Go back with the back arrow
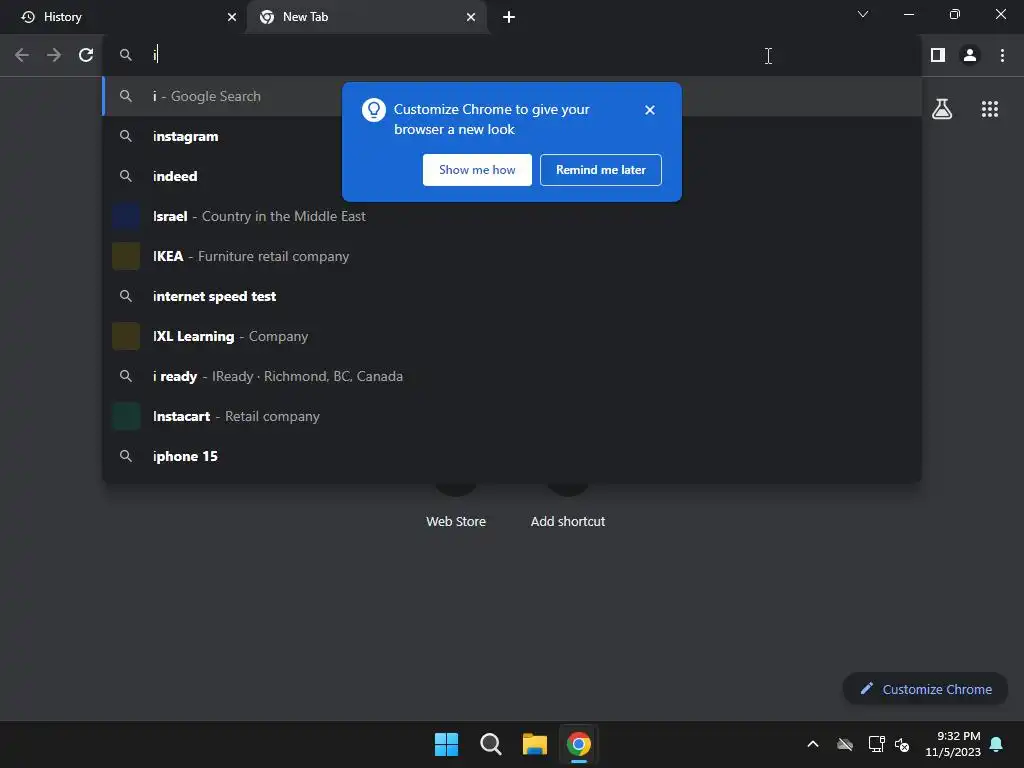Image resolution: width=1024 pixels, height=768 pixels. click(x=22, y=55)
